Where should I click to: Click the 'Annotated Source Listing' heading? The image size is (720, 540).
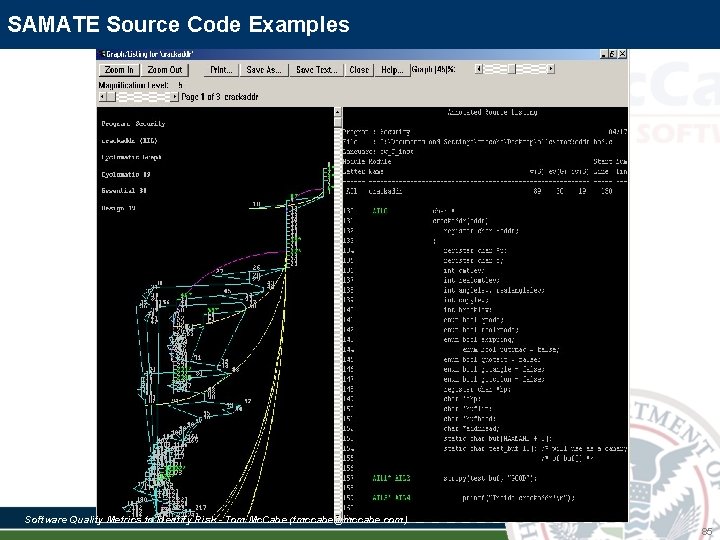click(x=492, y=112)
